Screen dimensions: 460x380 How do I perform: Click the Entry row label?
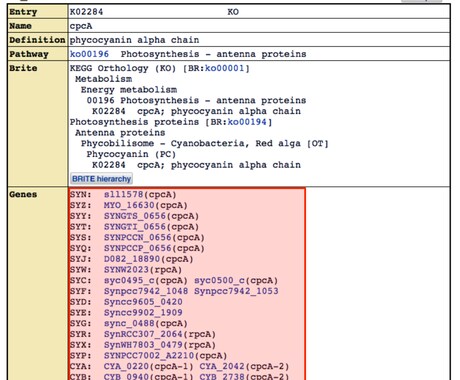tap(23, 12)
